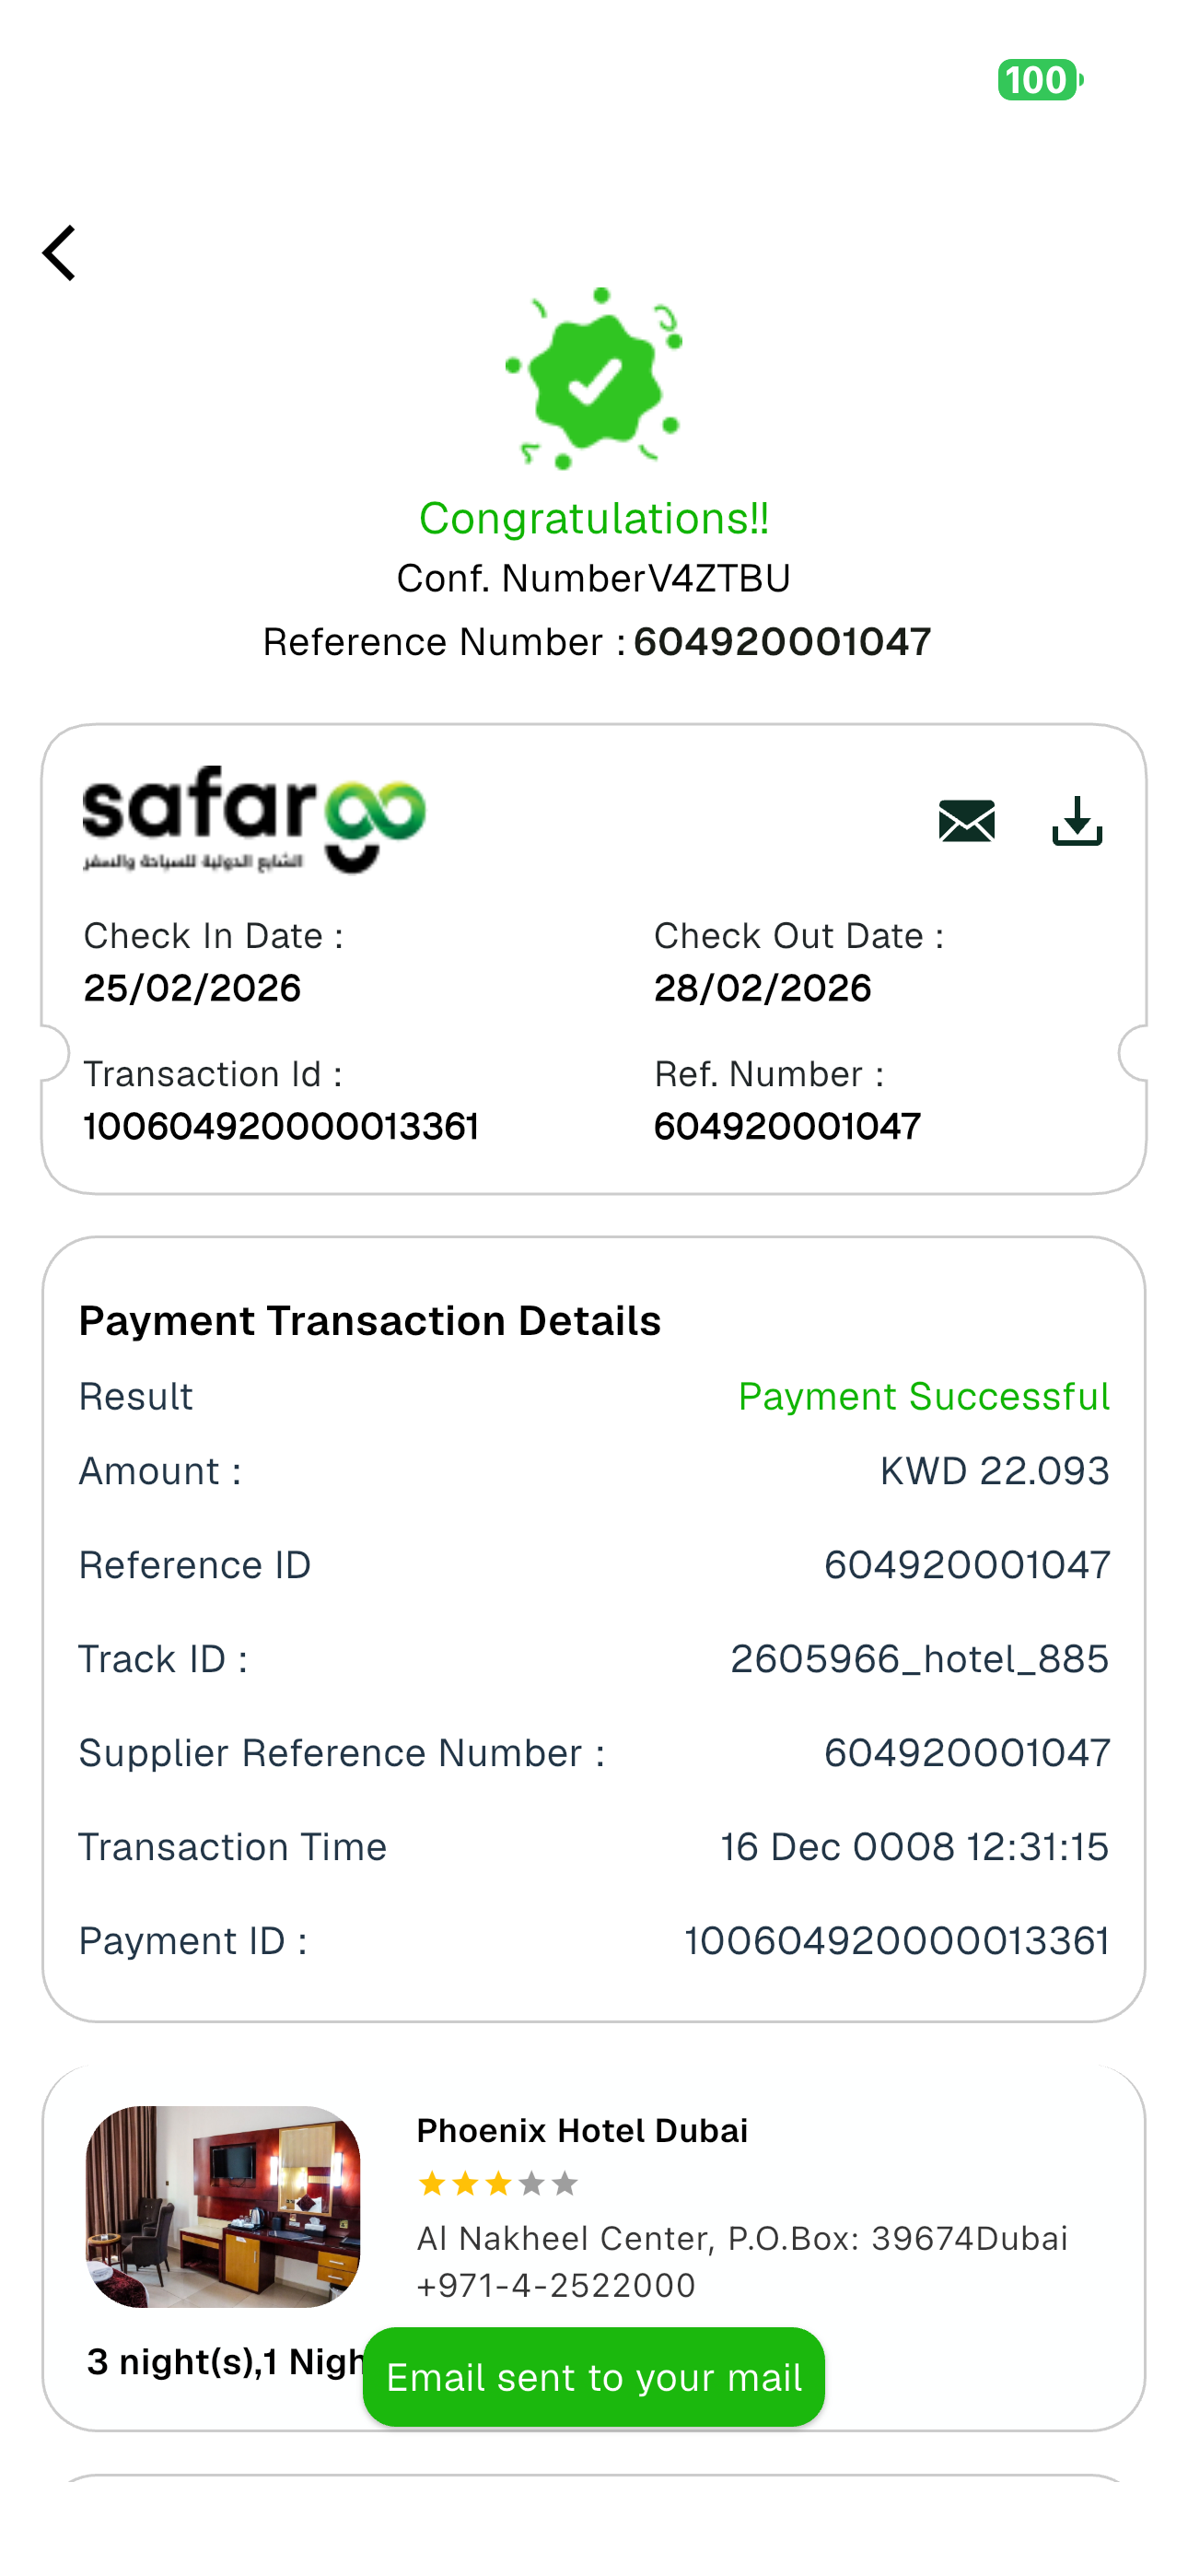Tap the 'Email sent to your mail' toast
The height and width of the screenshot is (2576, 1188).
594,2377
